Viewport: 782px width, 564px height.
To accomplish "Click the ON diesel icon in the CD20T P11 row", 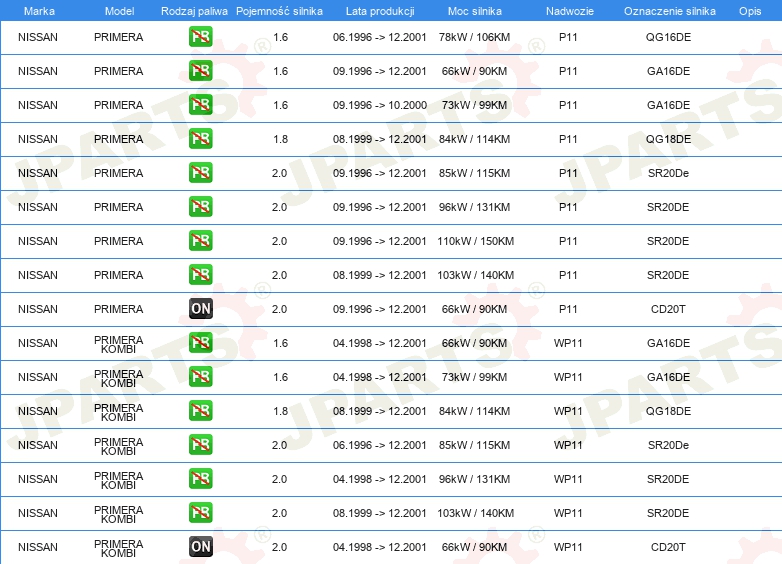I will click(x=200, y=309).
